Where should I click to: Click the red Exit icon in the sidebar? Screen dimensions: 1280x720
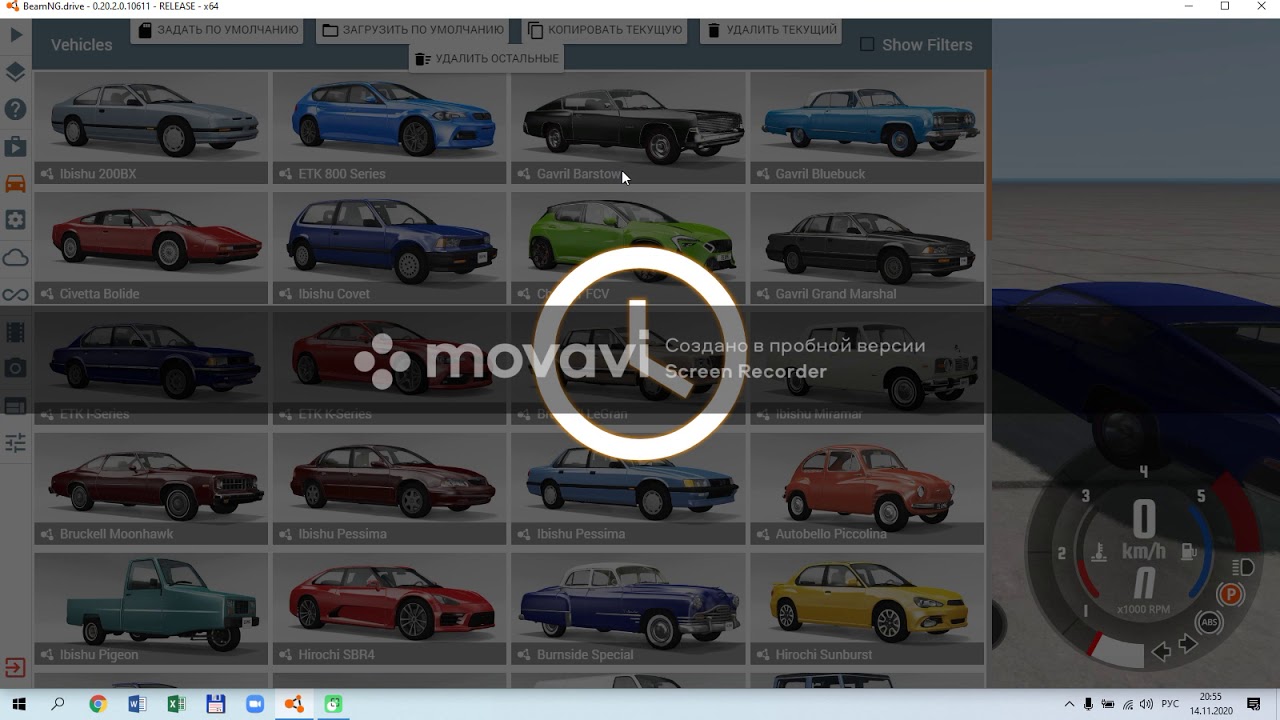(x=16, y=667)
